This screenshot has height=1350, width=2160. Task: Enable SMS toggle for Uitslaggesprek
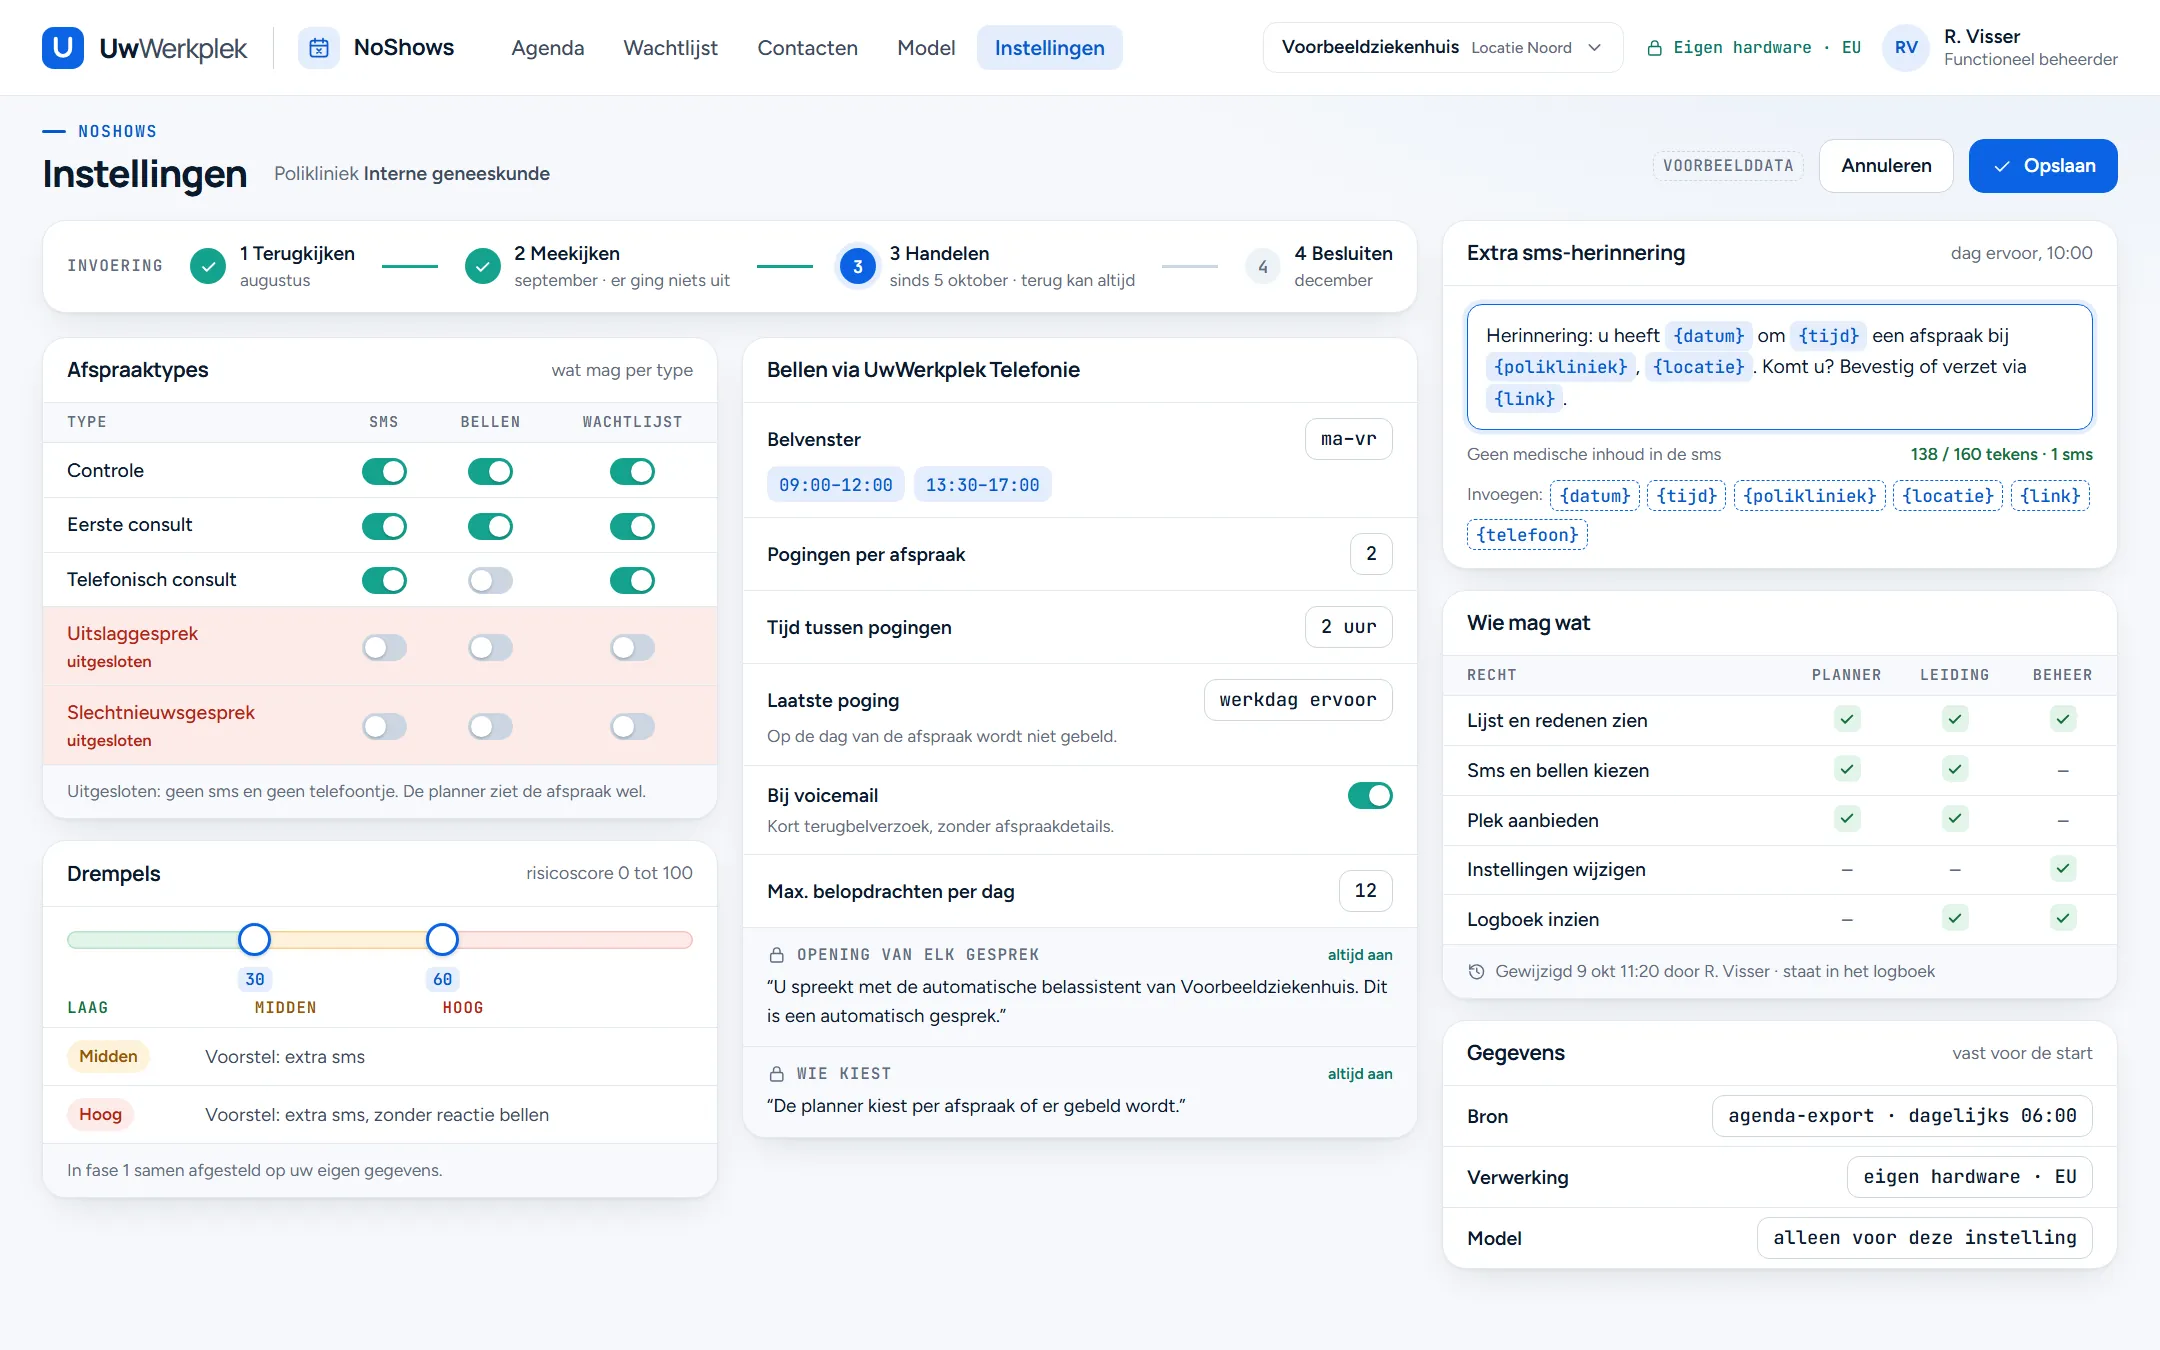[384, 647]
